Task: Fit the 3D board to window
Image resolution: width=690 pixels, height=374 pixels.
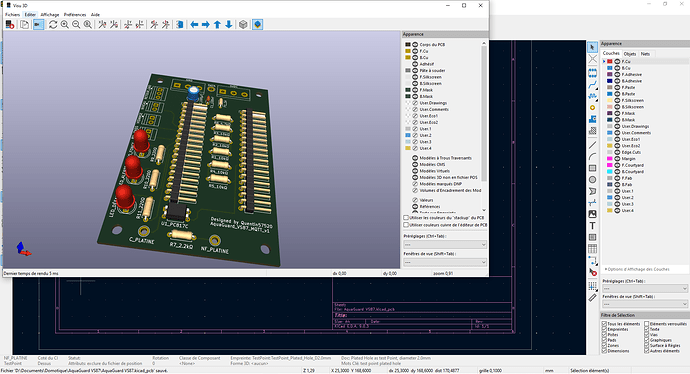Action: (x=88, y=25)
